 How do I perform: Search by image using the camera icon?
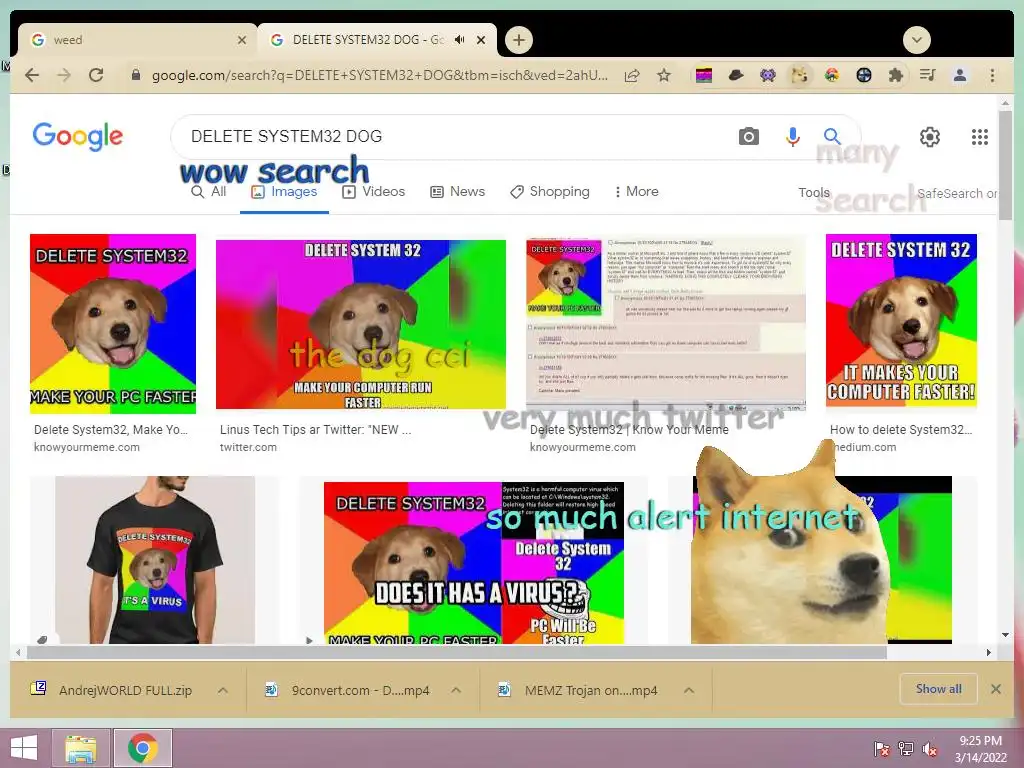click(748, 136)
